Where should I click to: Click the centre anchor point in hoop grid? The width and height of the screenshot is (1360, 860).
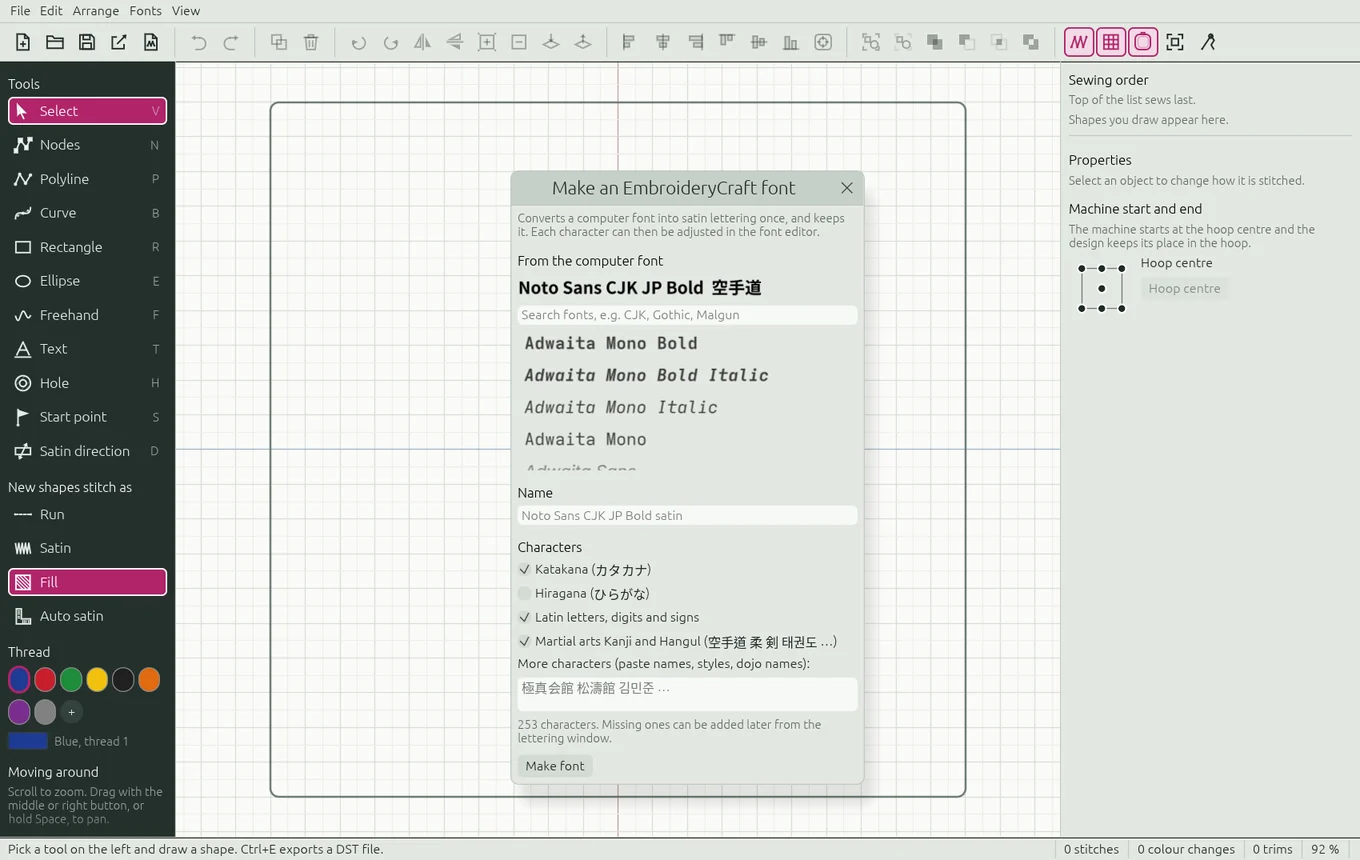(1102, 288)
